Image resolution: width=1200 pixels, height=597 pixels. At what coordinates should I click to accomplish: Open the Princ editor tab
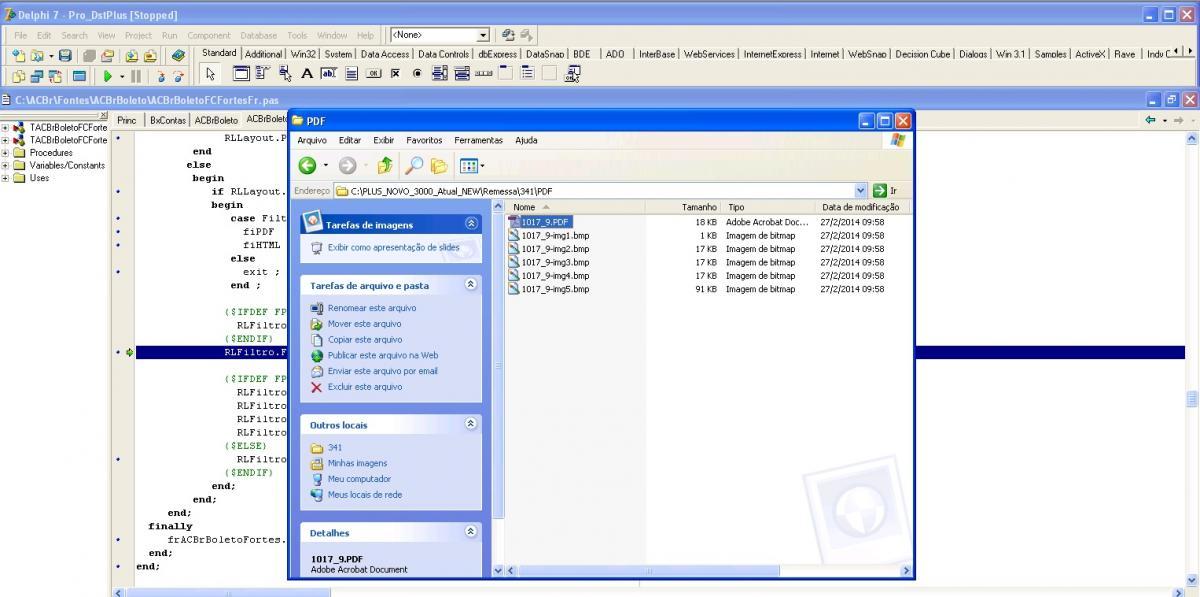[126, 120]
